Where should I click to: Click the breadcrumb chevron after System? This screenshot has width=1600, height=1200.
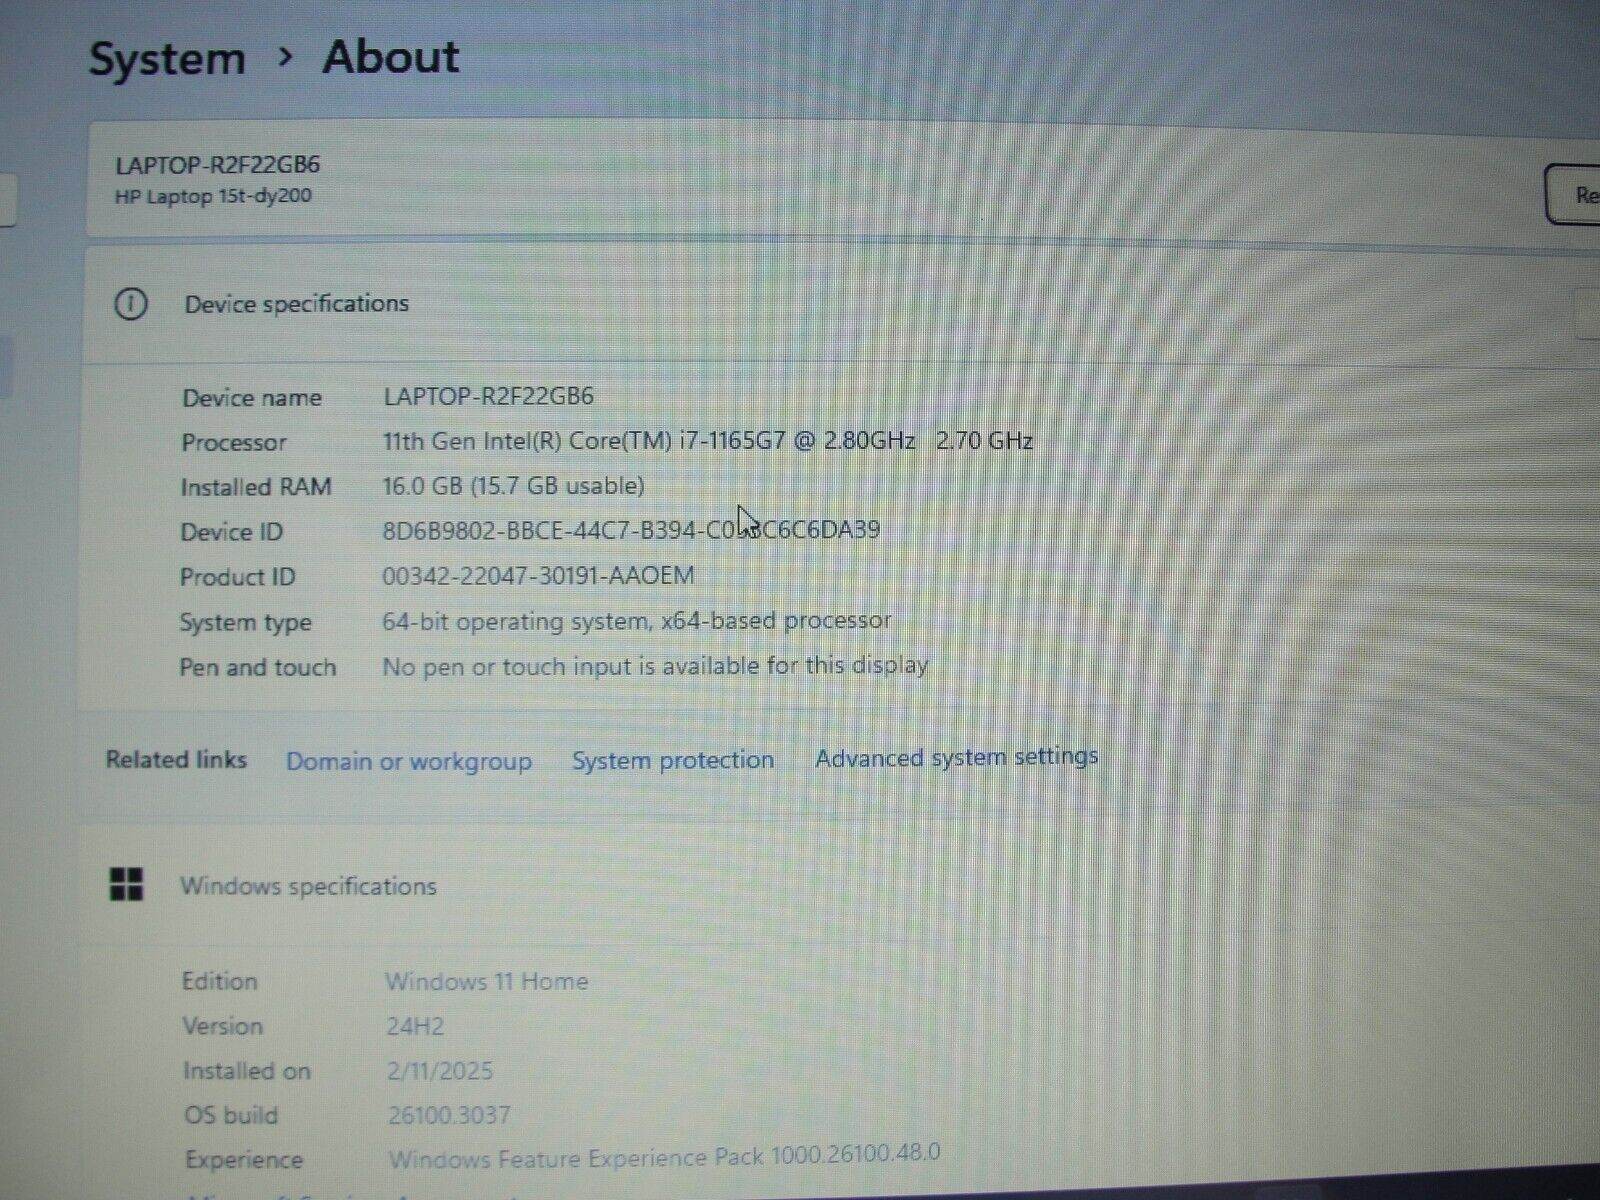point(285,58)
